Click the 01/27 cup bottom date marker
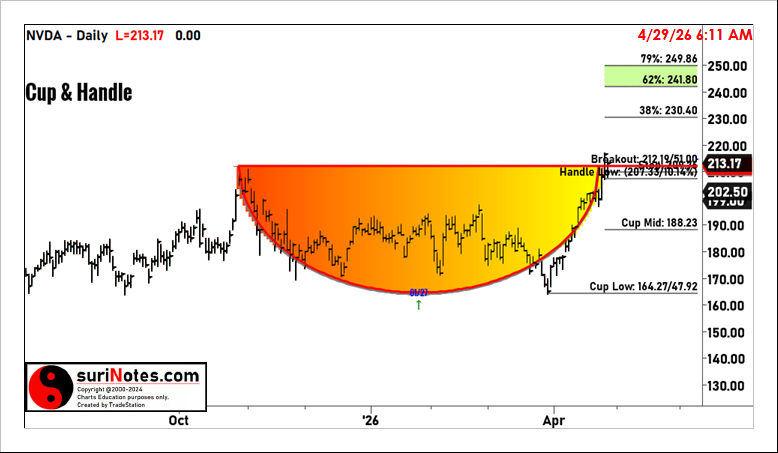The height and width of the screenshot is (453, 778). 419,292
